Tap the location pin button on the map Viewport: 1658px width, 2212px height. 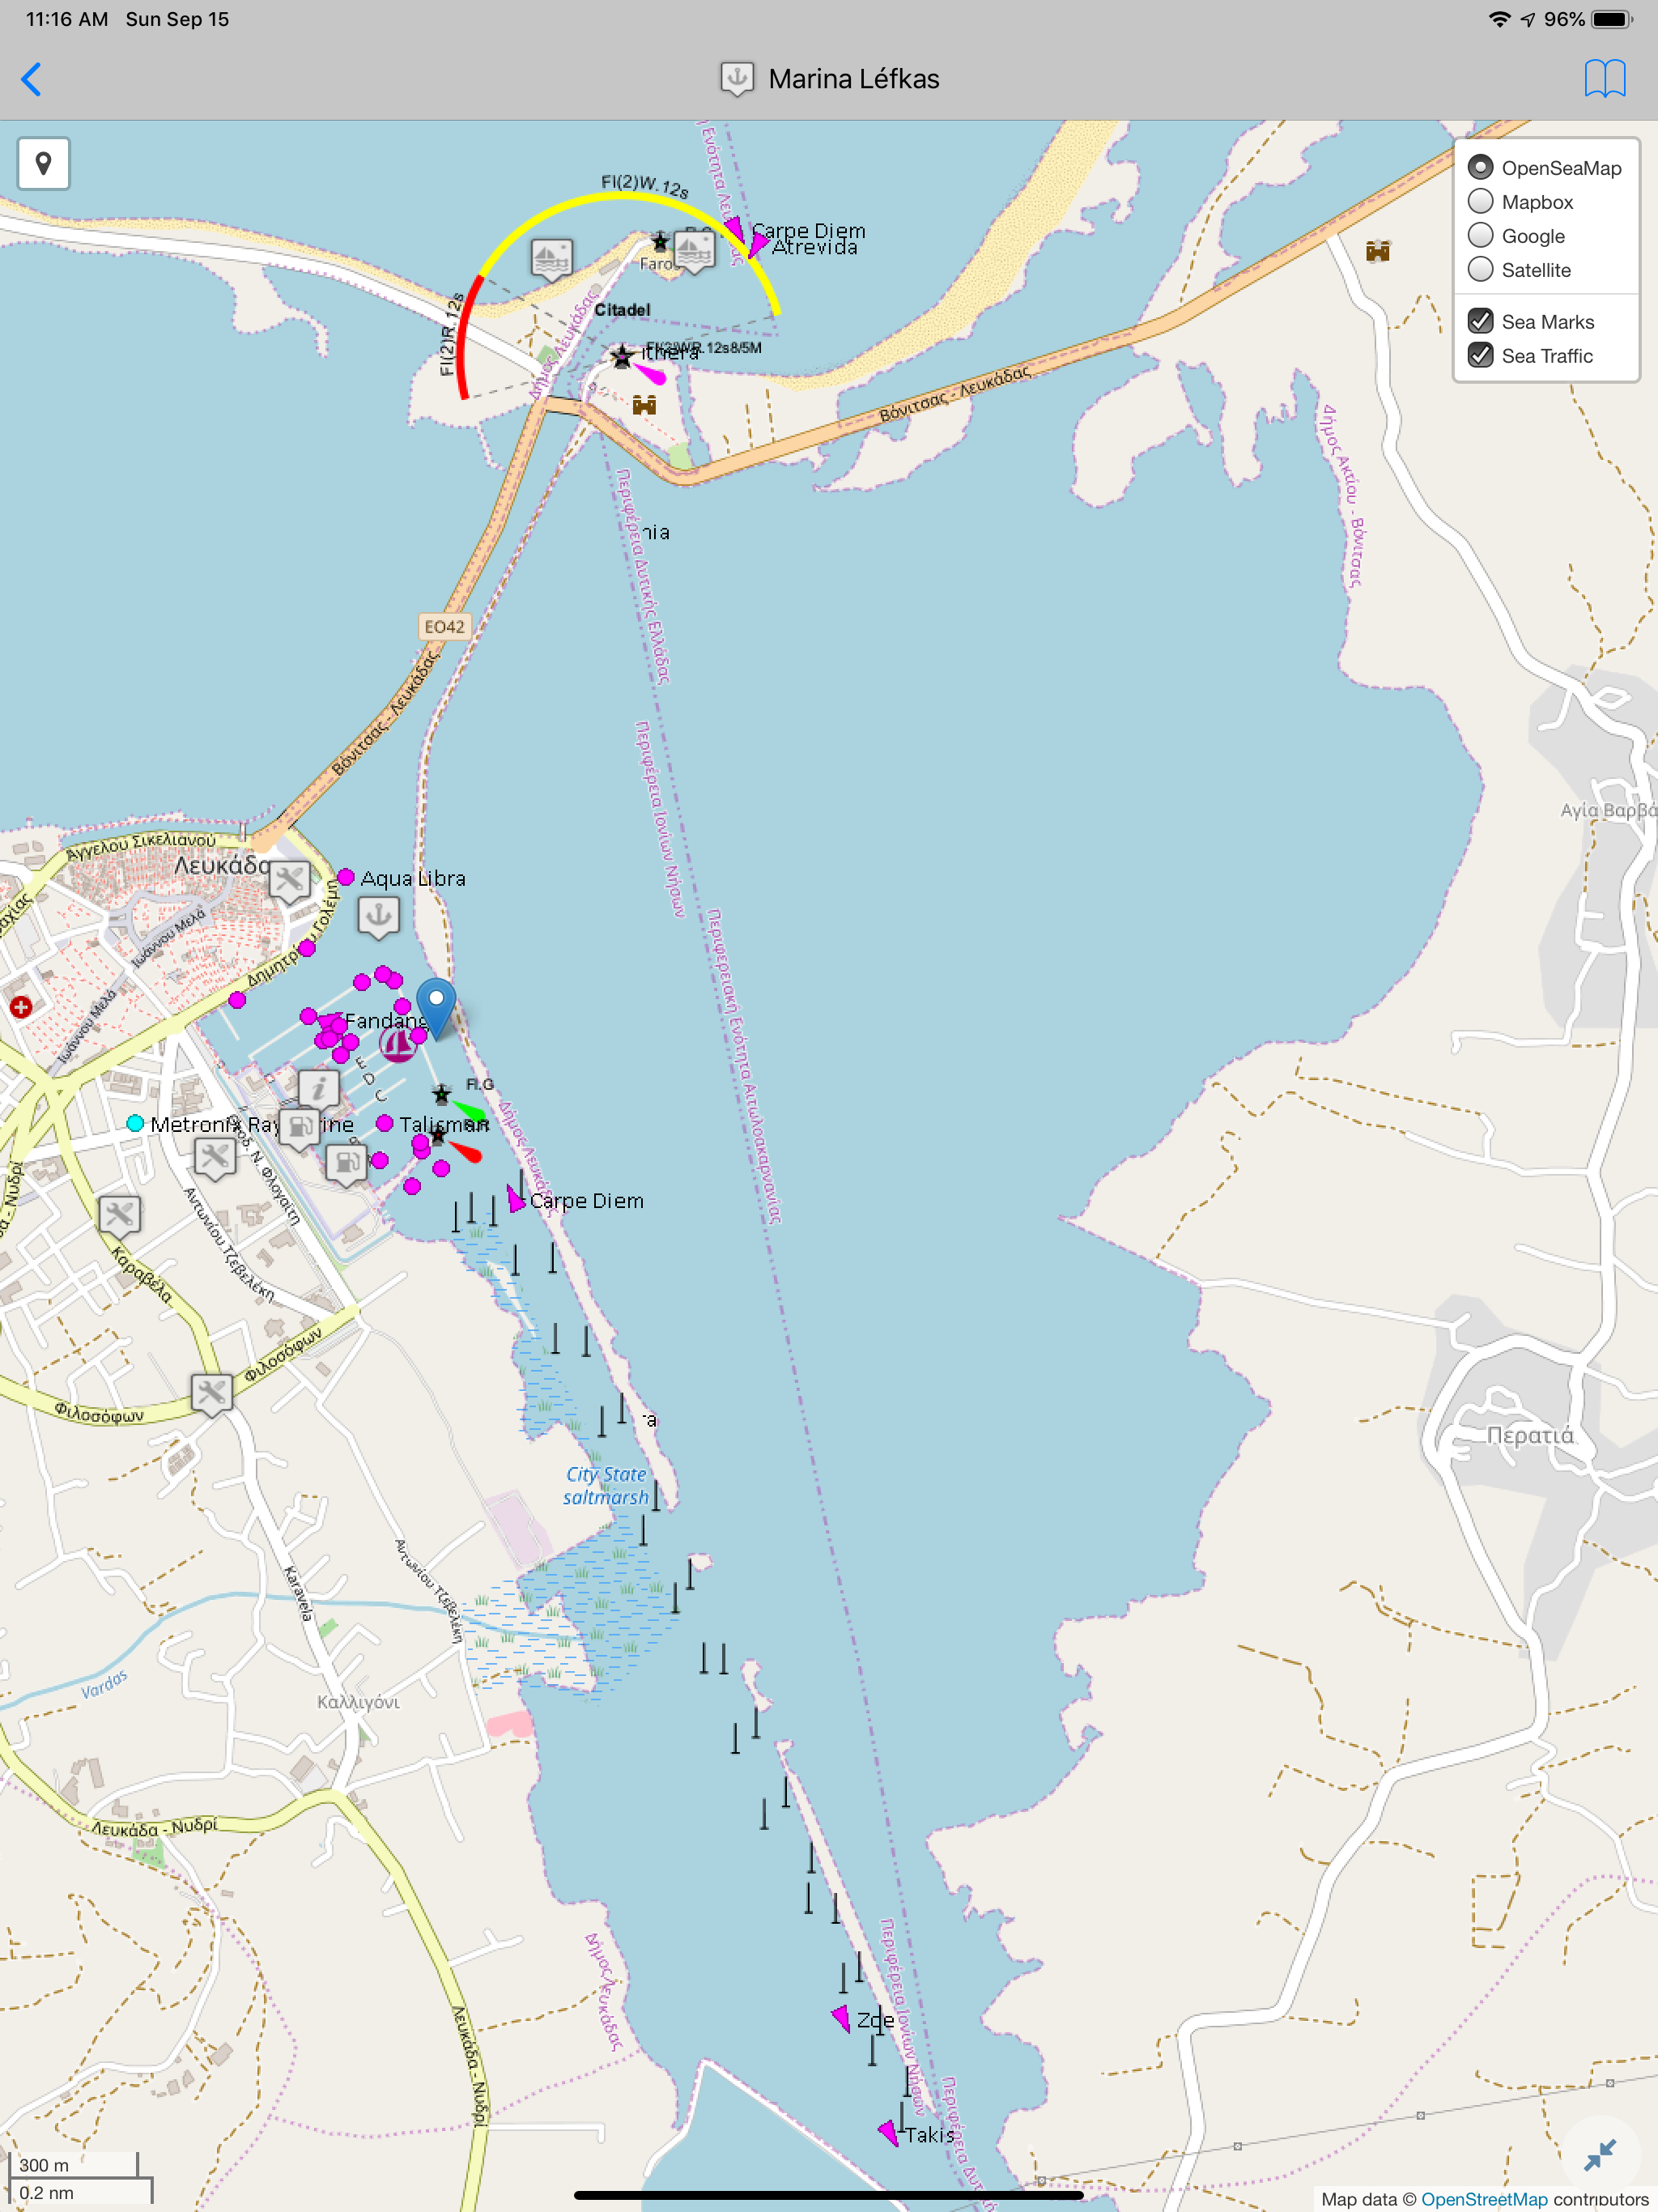(x=43, y=163)
